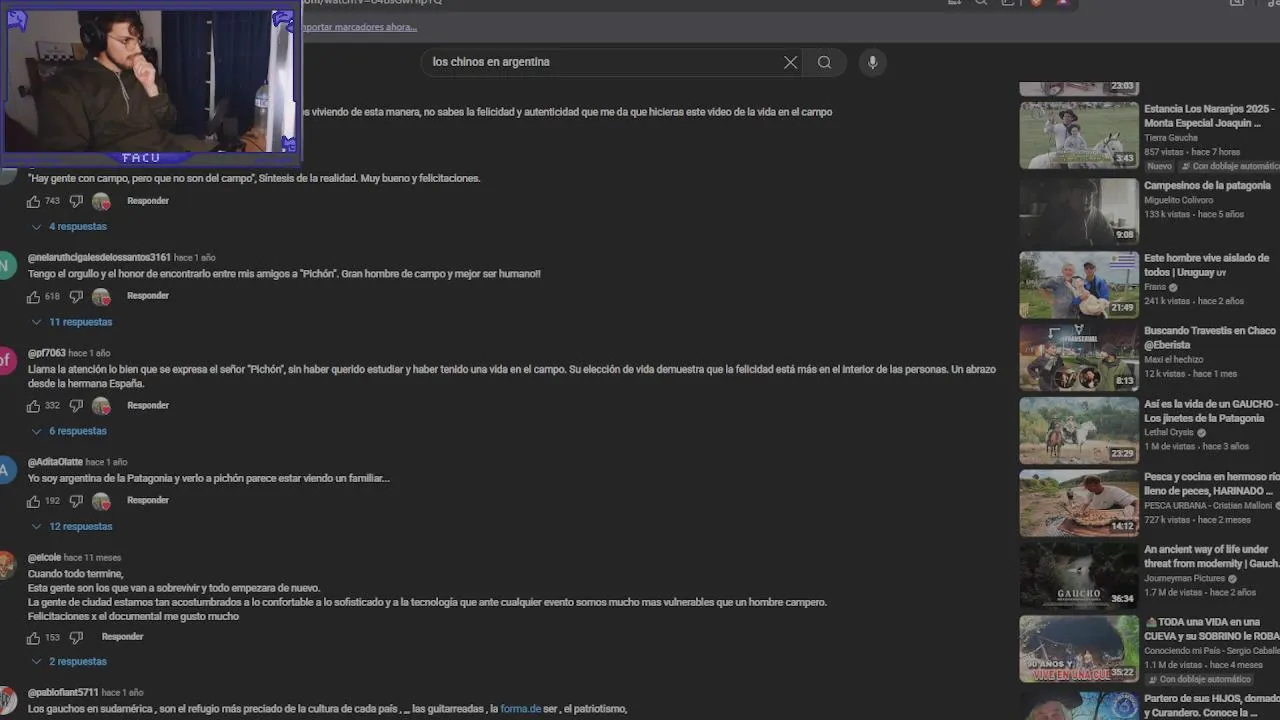Open avatar of commenter @elcole
This screenshot has height=720, width=1280.
[7, 565]
